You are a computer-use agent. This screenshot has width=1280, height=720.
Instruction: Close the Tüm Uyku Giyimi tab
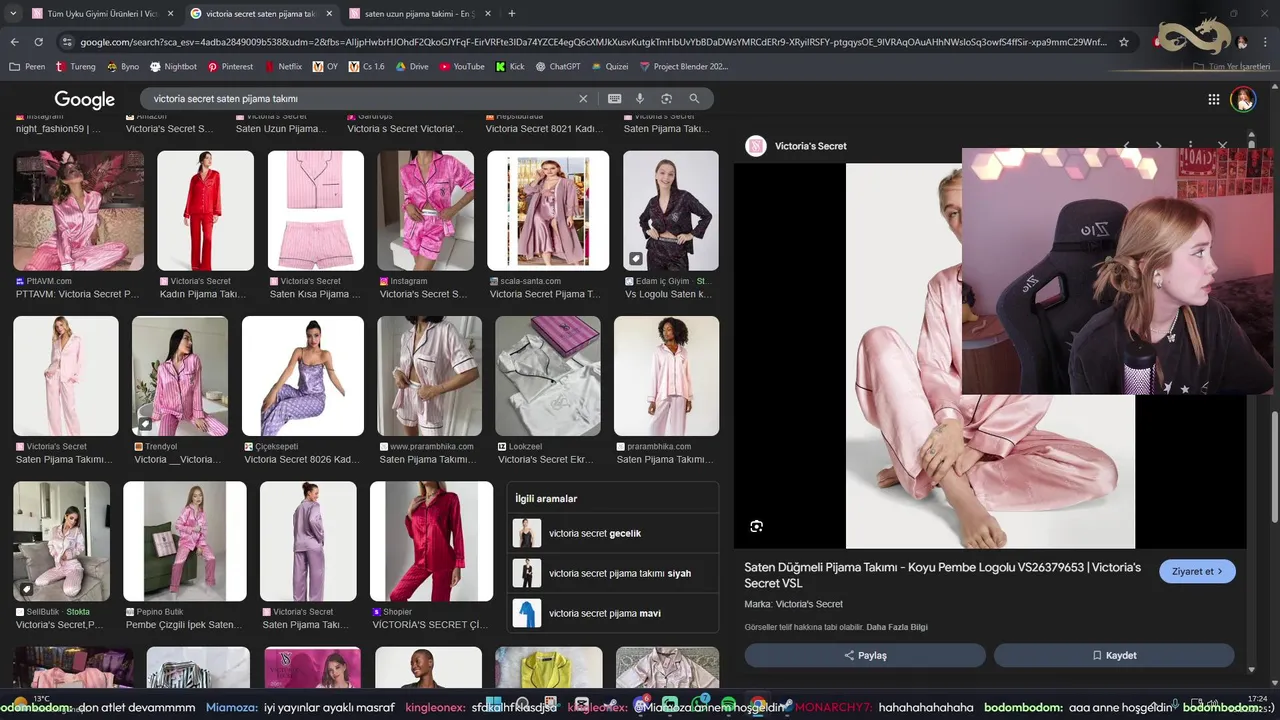170,14
